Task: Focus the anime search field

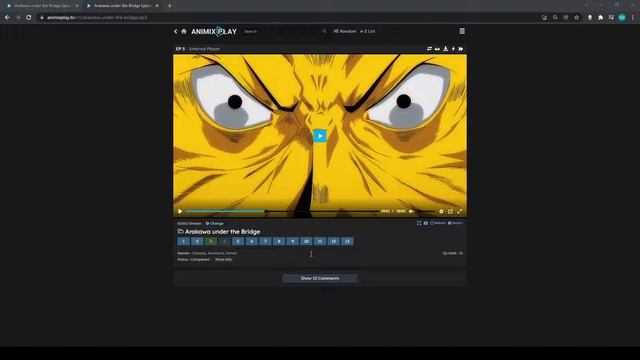Action: pyautogui.click(x=282, y=31)
